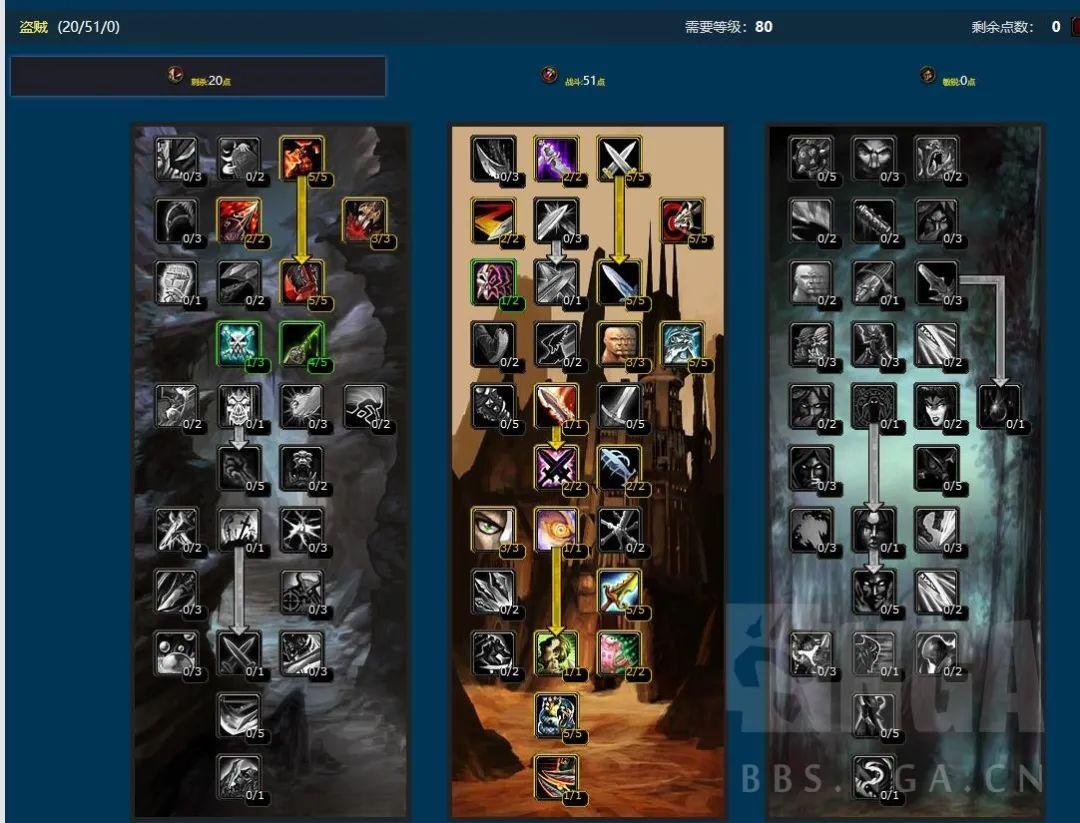Select Preparation (0/1) in Subtlety tree
The image size is (1080, 823).
873,406
